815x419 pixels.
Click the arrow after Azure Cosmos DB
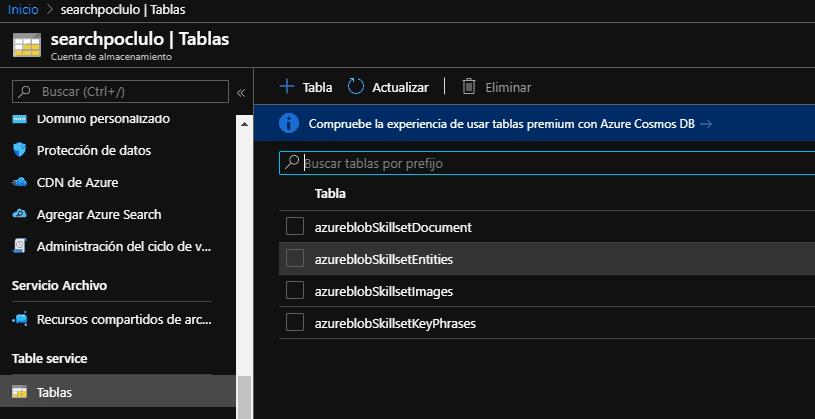[706, 124]
